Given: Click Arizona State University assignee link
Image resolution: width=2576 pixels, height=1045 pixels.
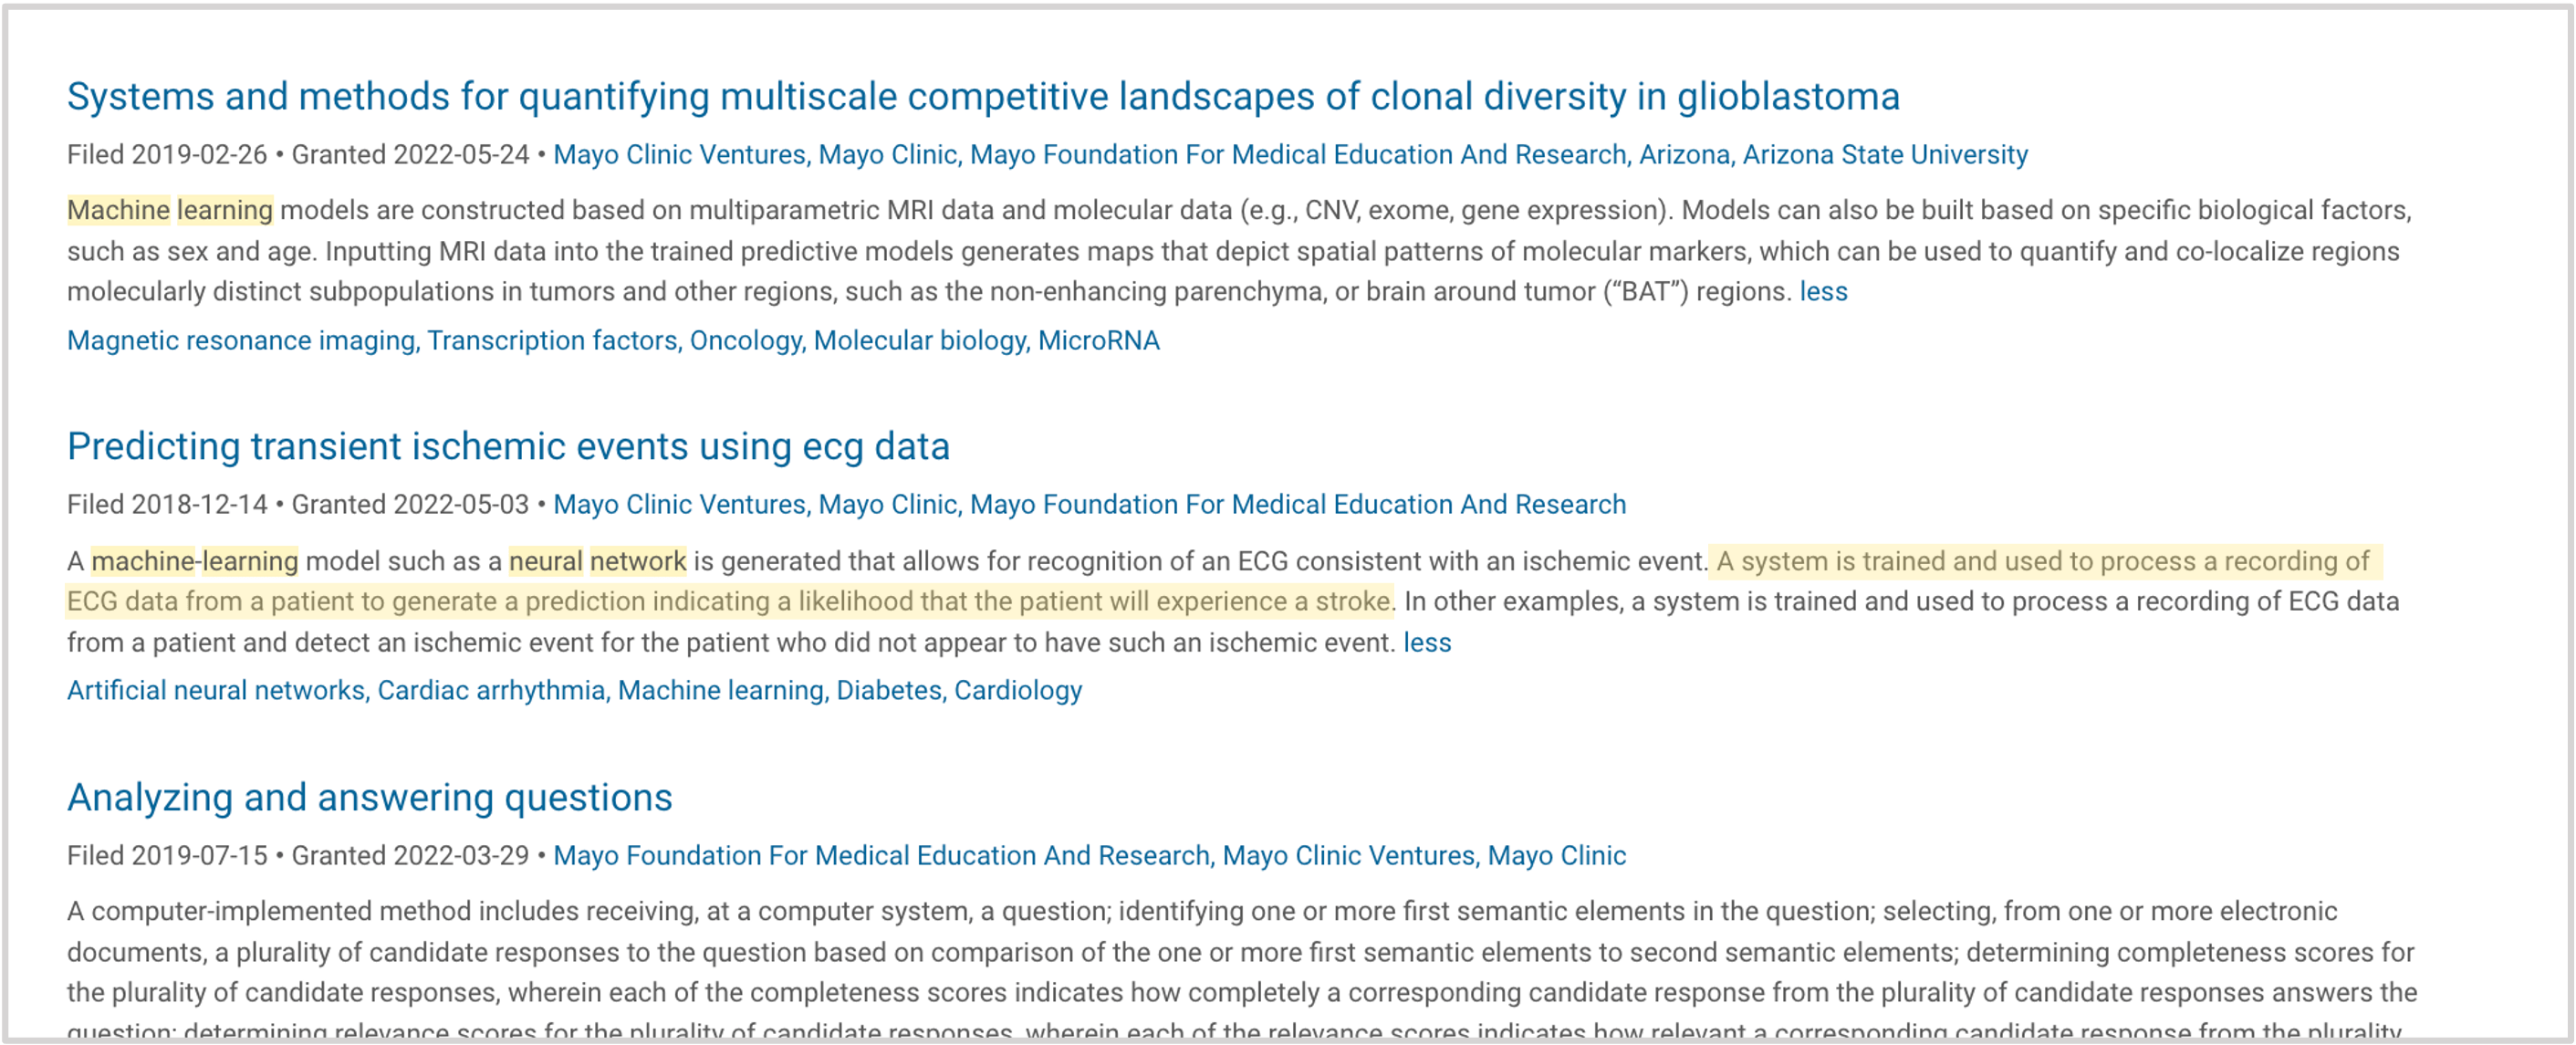Looking at the screenshot, I should point(1885,155).
